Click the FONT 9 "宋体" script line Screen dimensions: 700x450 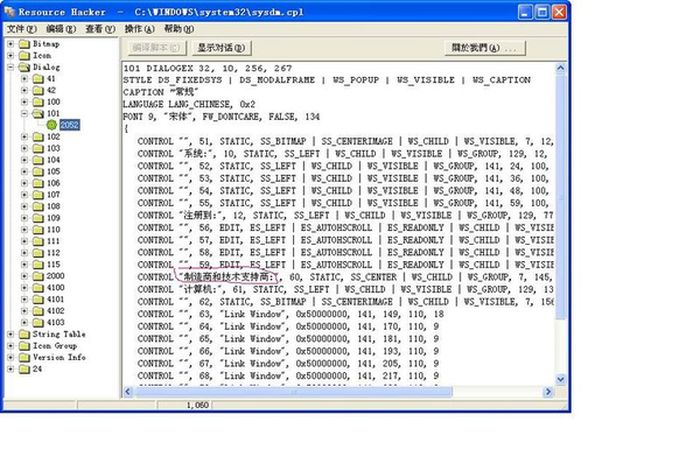click(x=221, y=117)
